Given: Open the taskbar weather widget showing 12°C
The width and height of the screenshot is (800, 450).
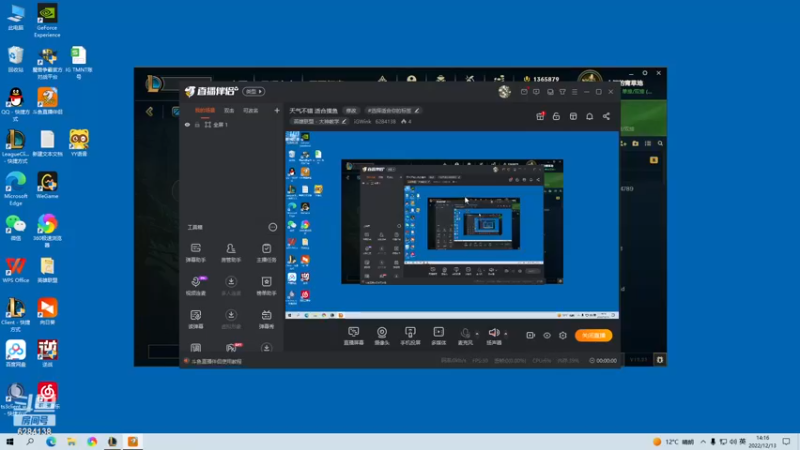Looking at the screenshot, I should (673, 441).
